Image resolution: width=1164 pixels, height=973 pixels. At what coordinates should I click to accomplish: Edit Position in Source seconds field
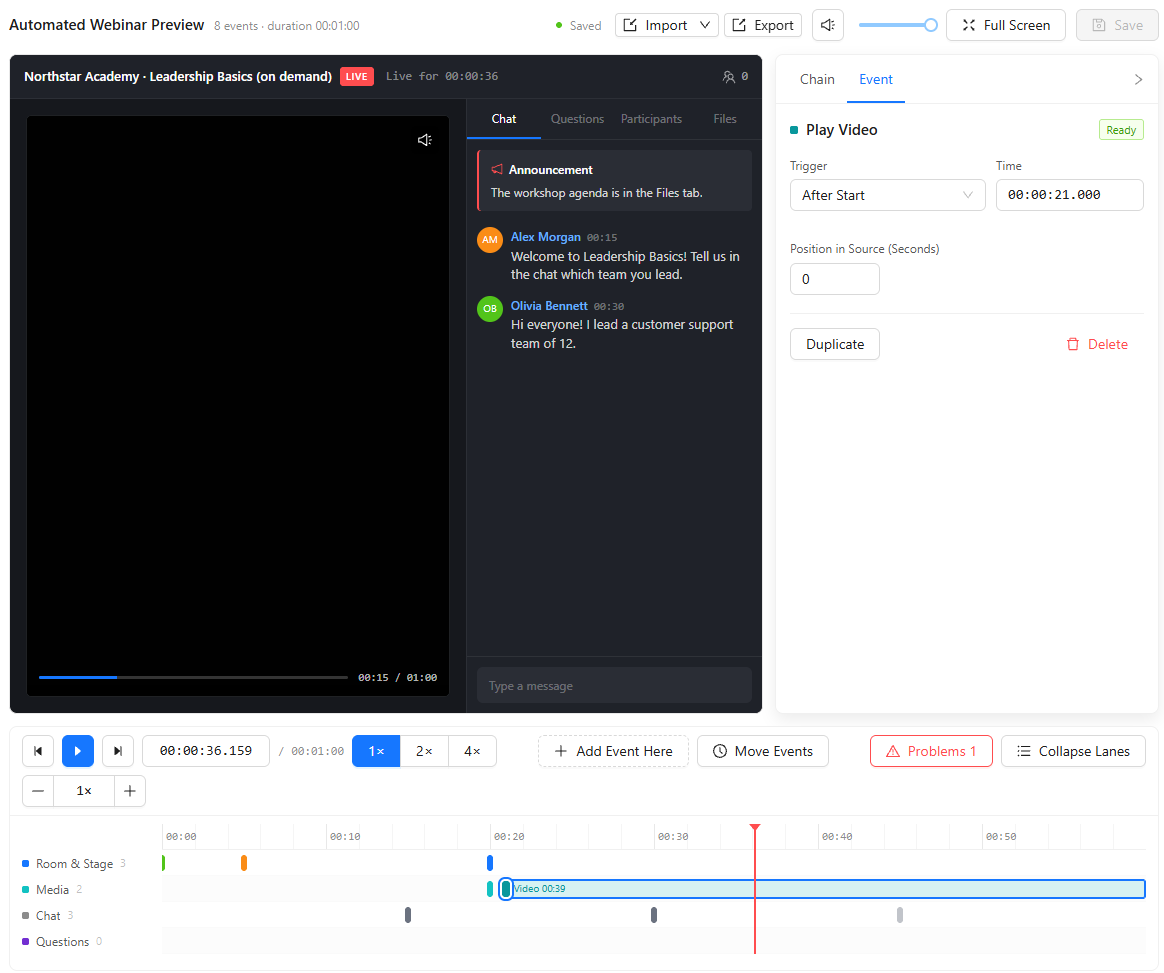coord(834,279)
